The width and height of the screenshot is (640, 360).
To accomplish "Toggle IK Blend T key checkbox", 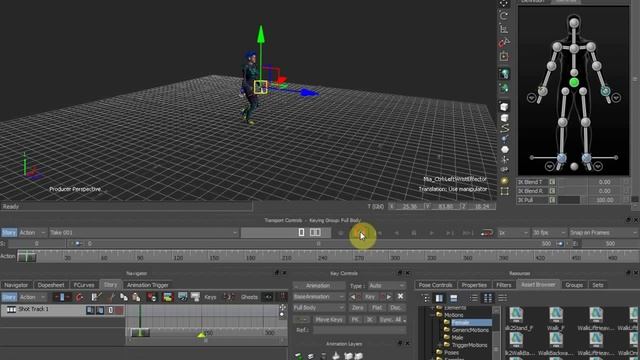I will [552, 182].
